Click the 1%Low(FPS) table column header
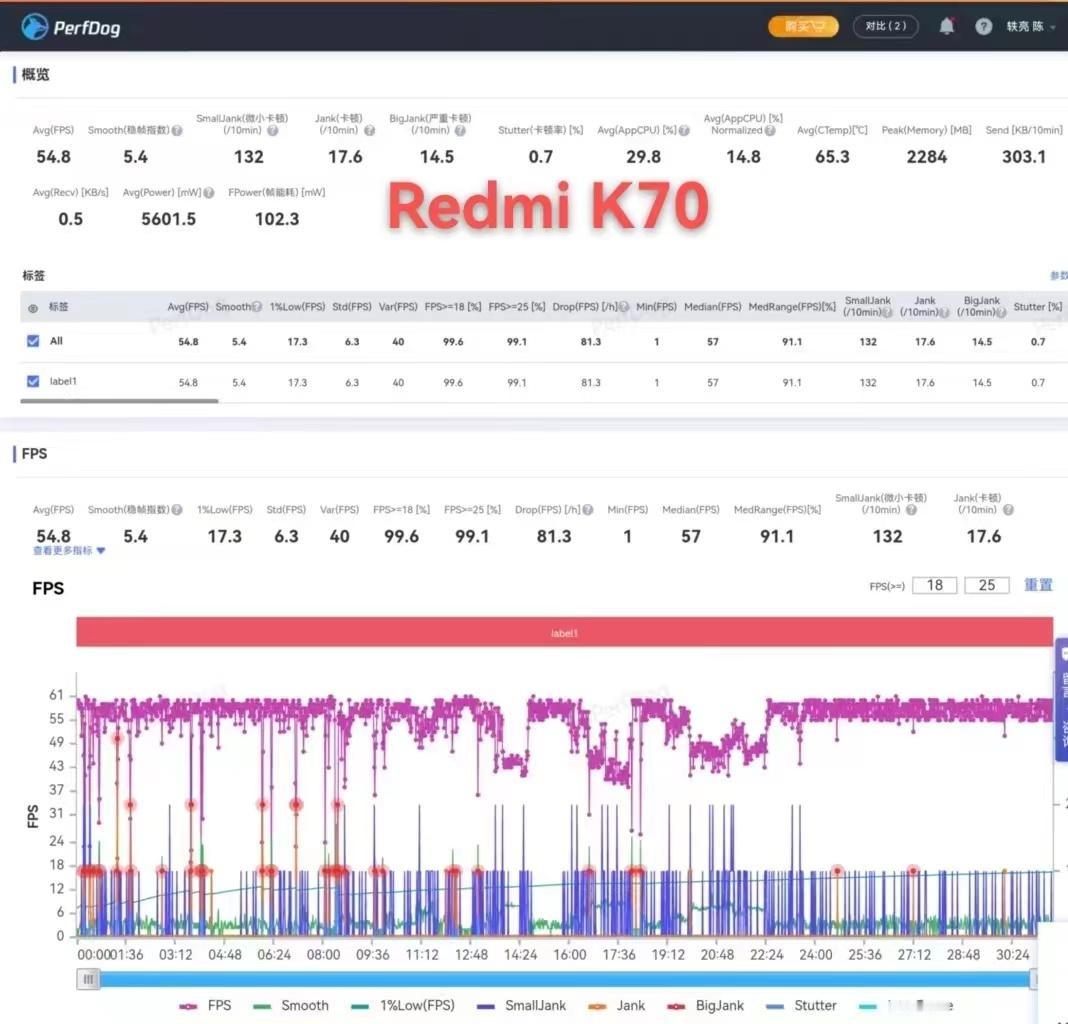This screenshot has width=1068, height=1024. [297, 307]
